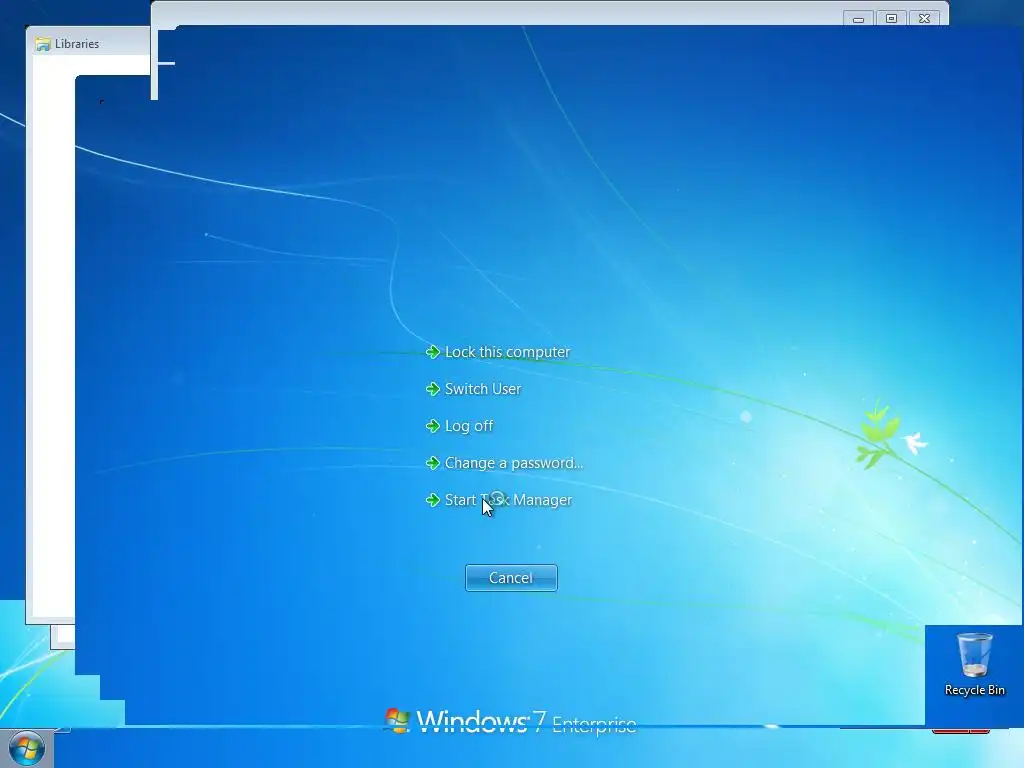
Task: Close the background window at top
Action: [924, 19]
